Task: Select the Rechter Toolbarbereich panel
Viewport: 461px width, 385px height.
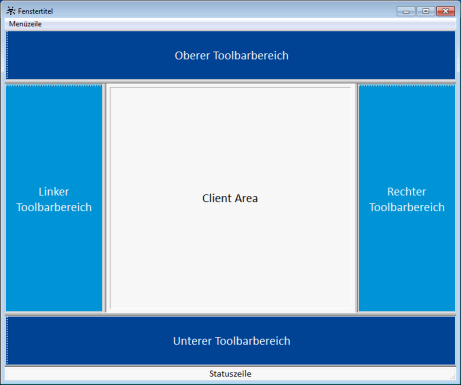Action: click(x=407, y=199)
